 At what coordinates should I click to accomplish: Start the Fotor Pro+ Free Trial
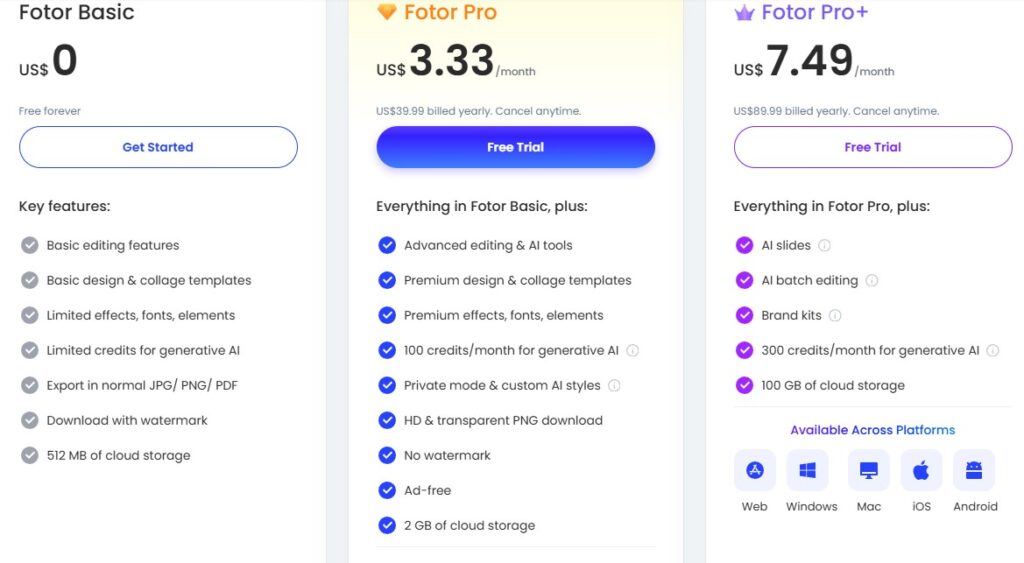[872, 147]
